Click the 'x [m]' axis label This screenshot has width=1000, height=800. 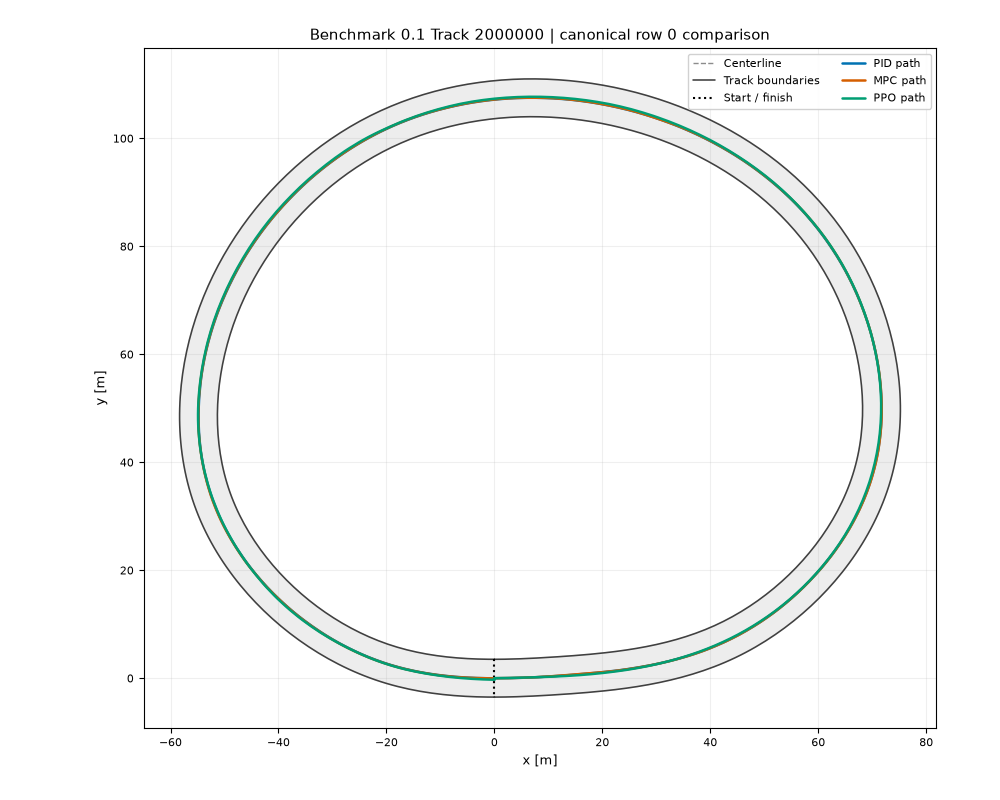click(x=540, y=760)
